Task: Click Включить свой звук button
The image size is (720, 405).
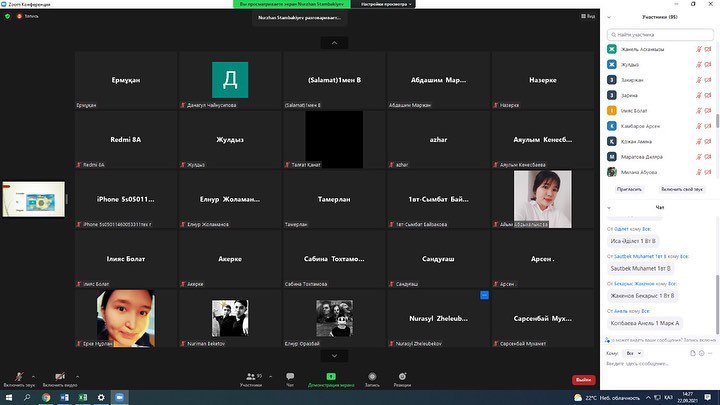Action: point(682,188)
